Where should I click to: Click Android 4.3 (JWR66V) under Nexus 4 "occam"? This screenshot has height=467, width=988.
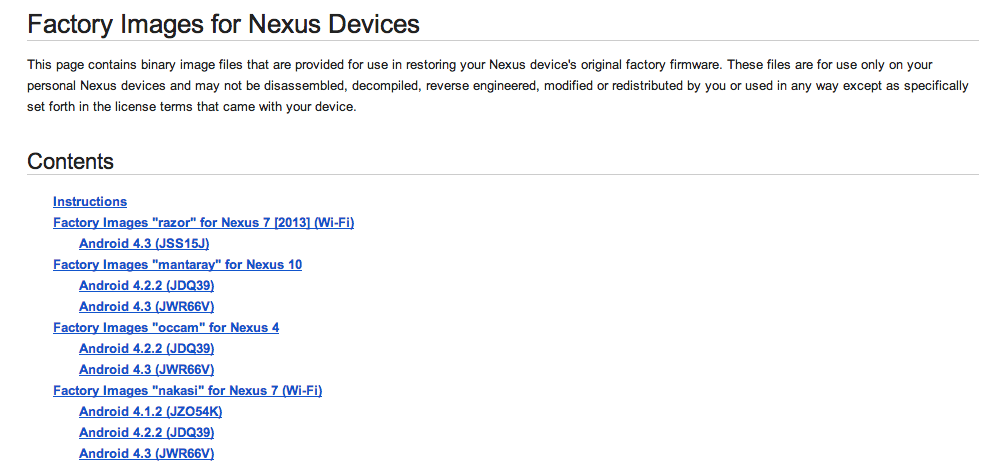[x=146, y=370]
